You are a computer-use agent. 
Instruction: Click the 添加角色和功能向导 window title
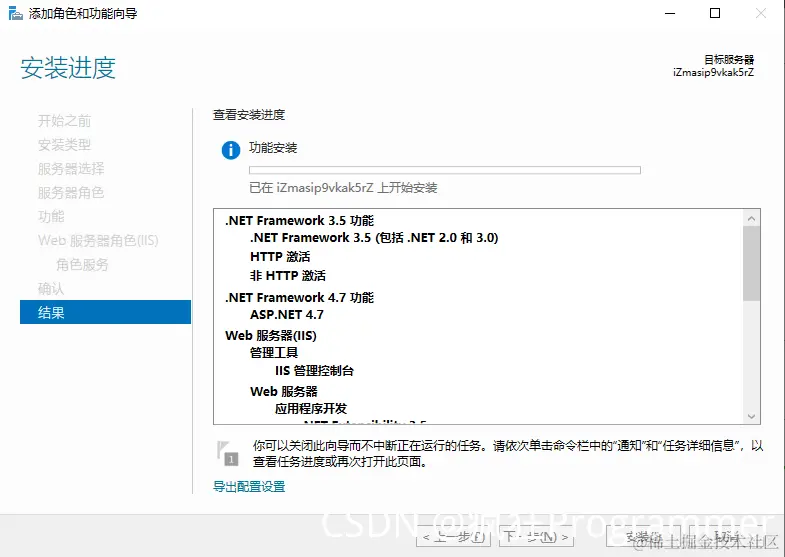(x=83, y=14)
